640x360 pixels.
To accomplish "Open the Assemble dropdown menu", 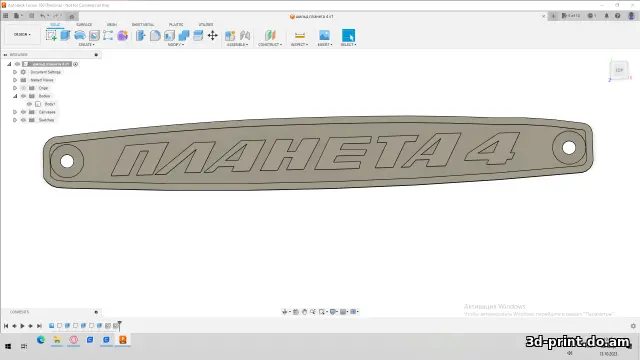I will tap(237, 44).
